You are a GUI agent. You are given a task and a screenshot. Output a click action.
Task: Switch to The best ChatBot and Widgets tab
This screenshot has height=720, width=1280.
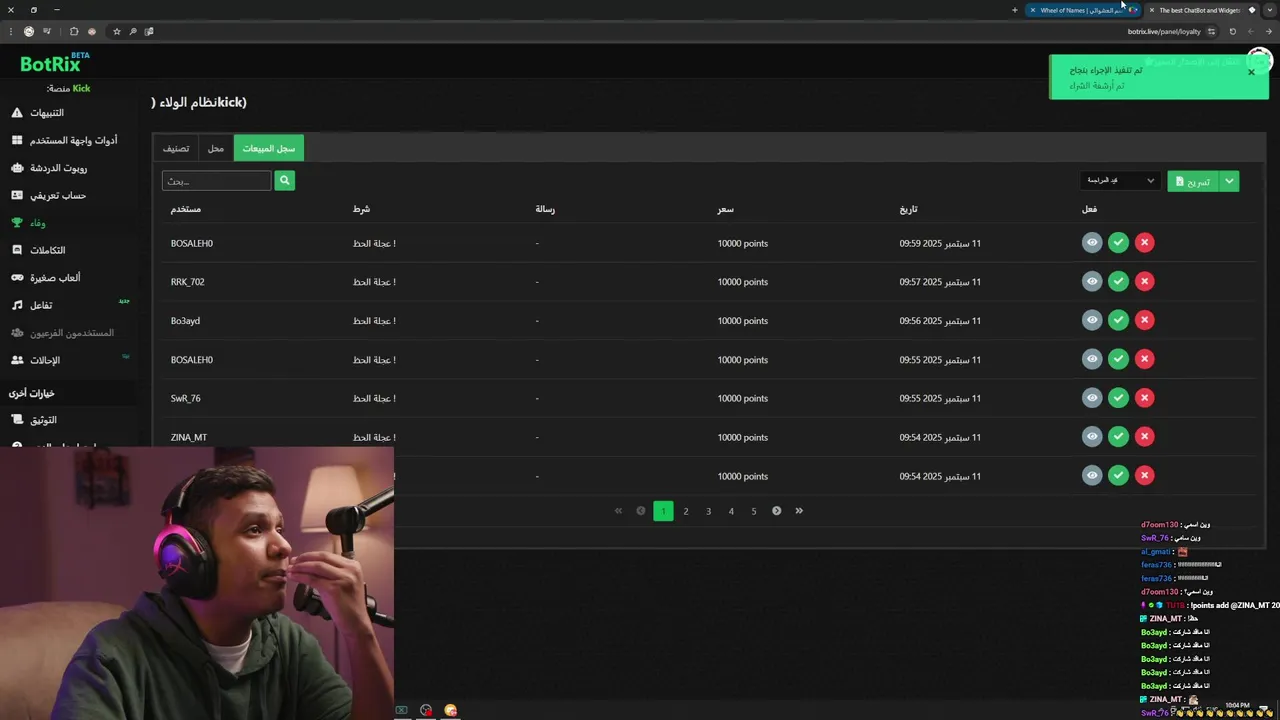[1199, 10]
